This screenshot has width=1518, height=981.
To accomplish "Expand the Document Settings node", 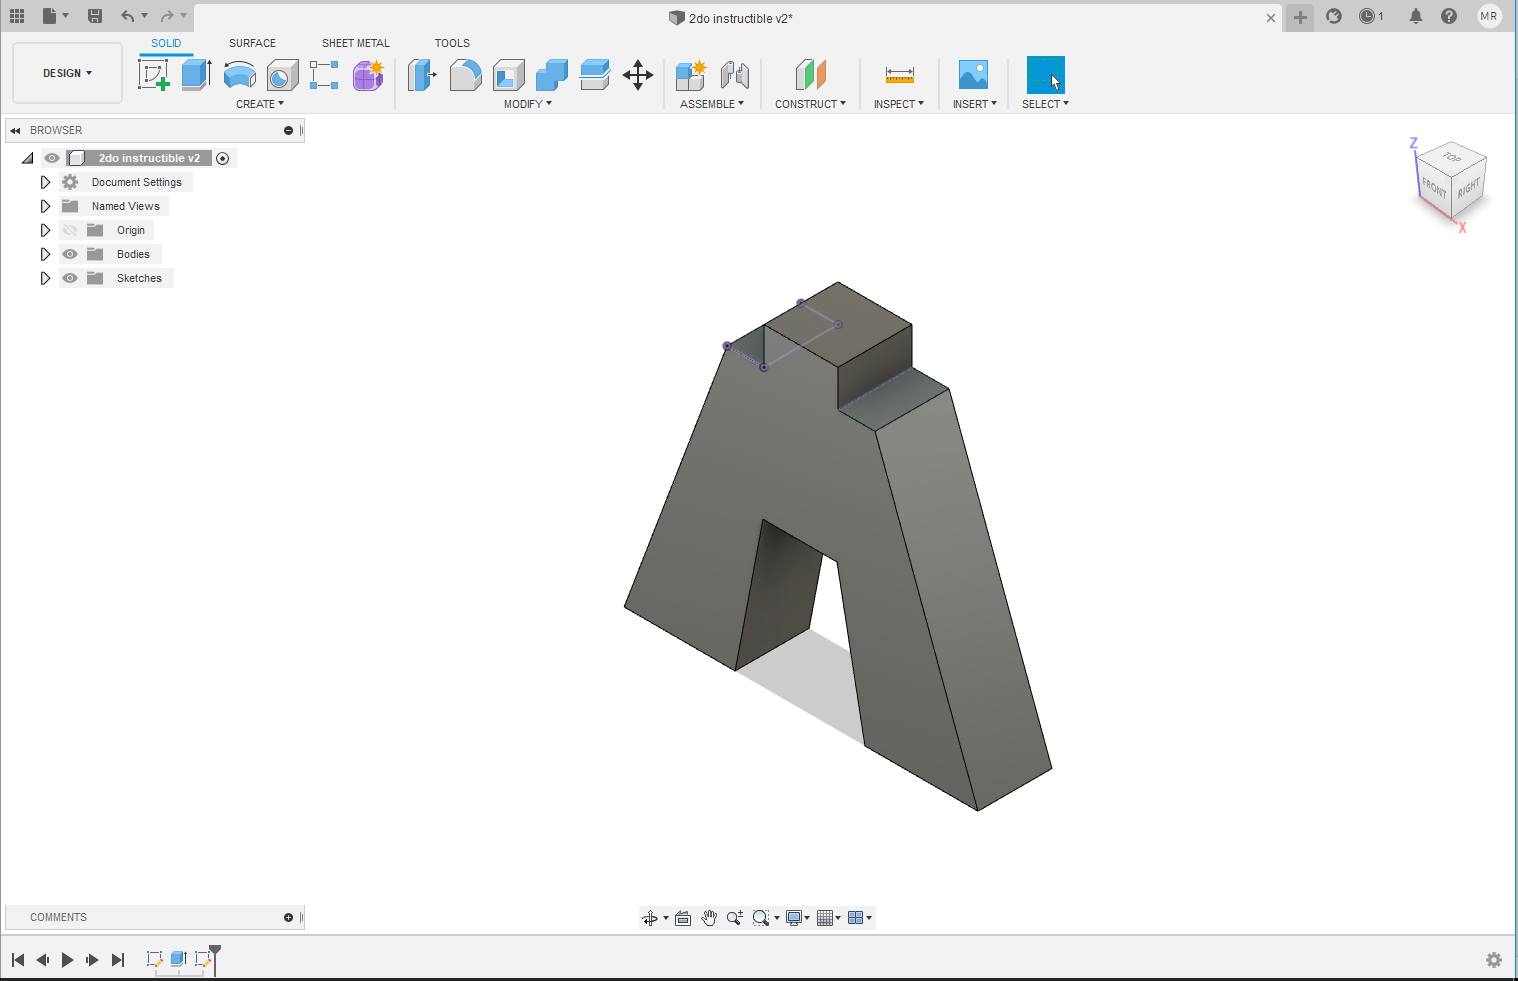I will (x=45, y=182).
